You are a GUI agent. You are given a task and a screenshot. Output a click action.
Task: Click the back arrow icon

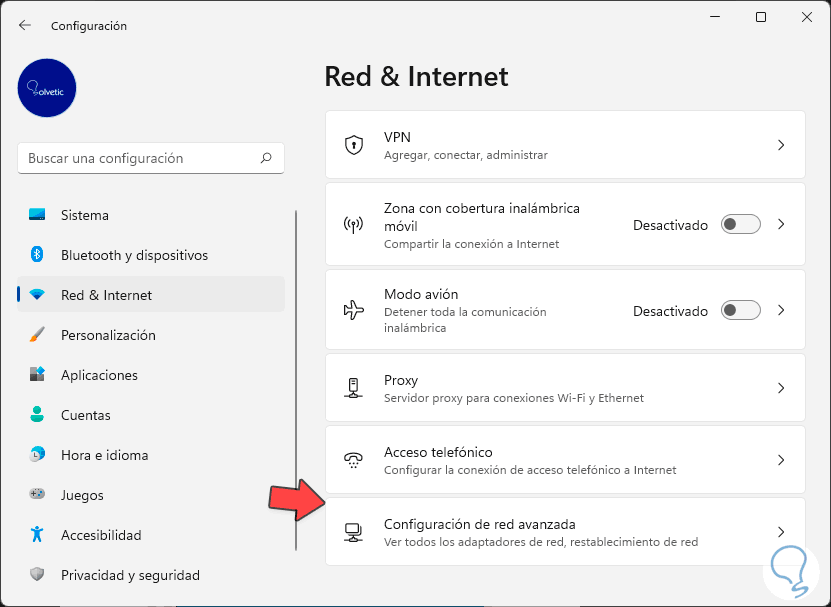(25, 25)
